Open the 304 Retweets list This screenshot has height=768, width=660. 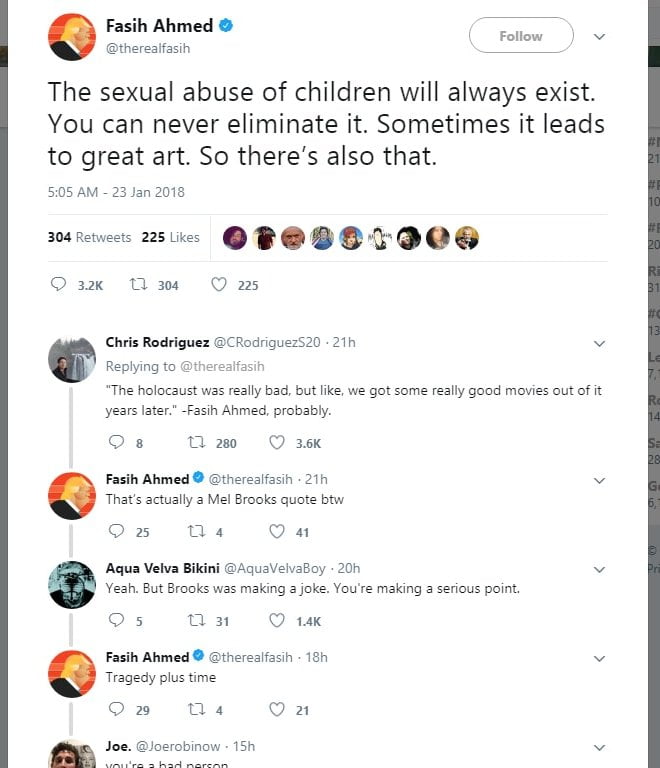click(89, 237)
